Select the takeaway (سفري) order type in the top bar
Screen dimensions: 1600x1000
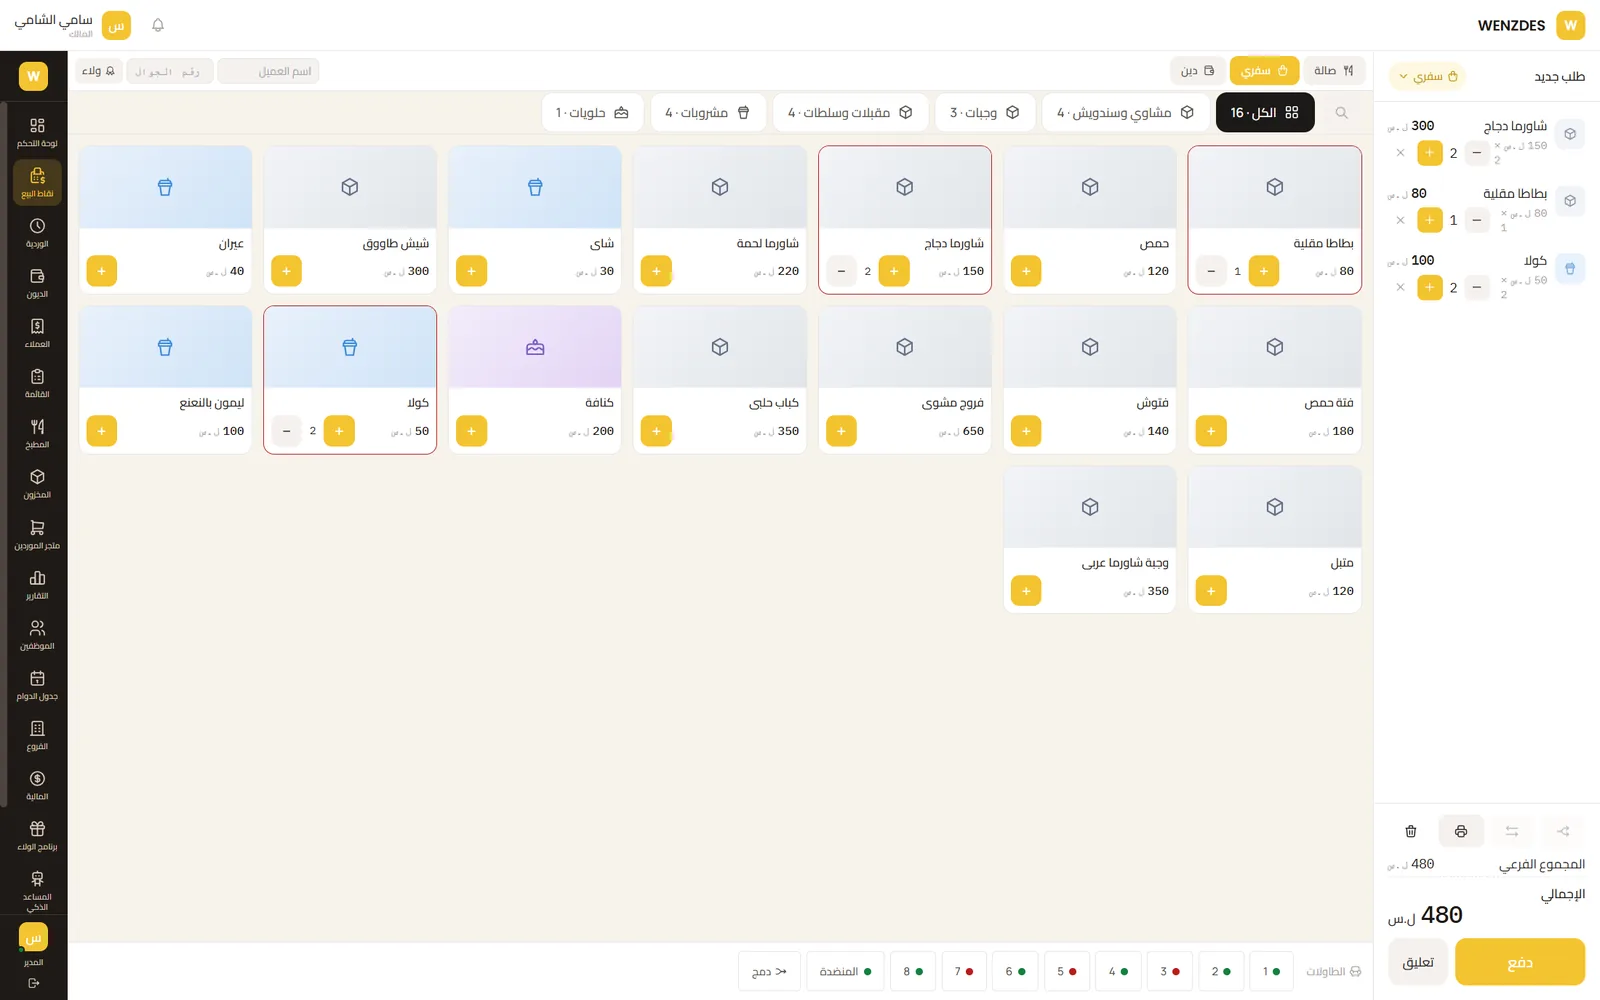click(1264, 70)
